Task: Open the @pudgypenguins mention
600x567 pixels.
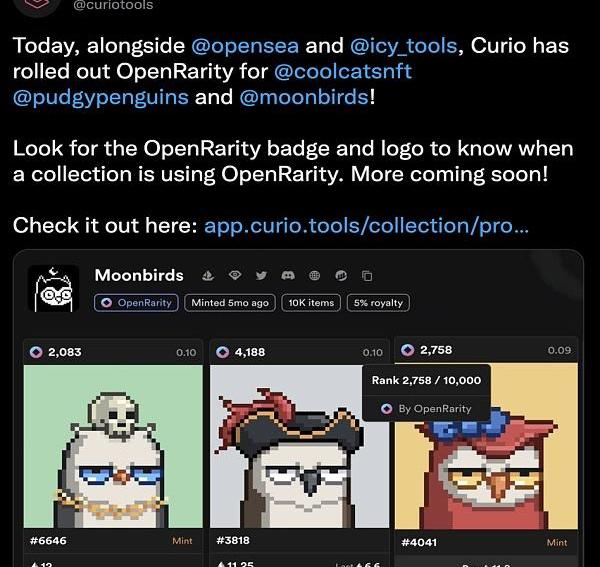Action: coord(101,97)
